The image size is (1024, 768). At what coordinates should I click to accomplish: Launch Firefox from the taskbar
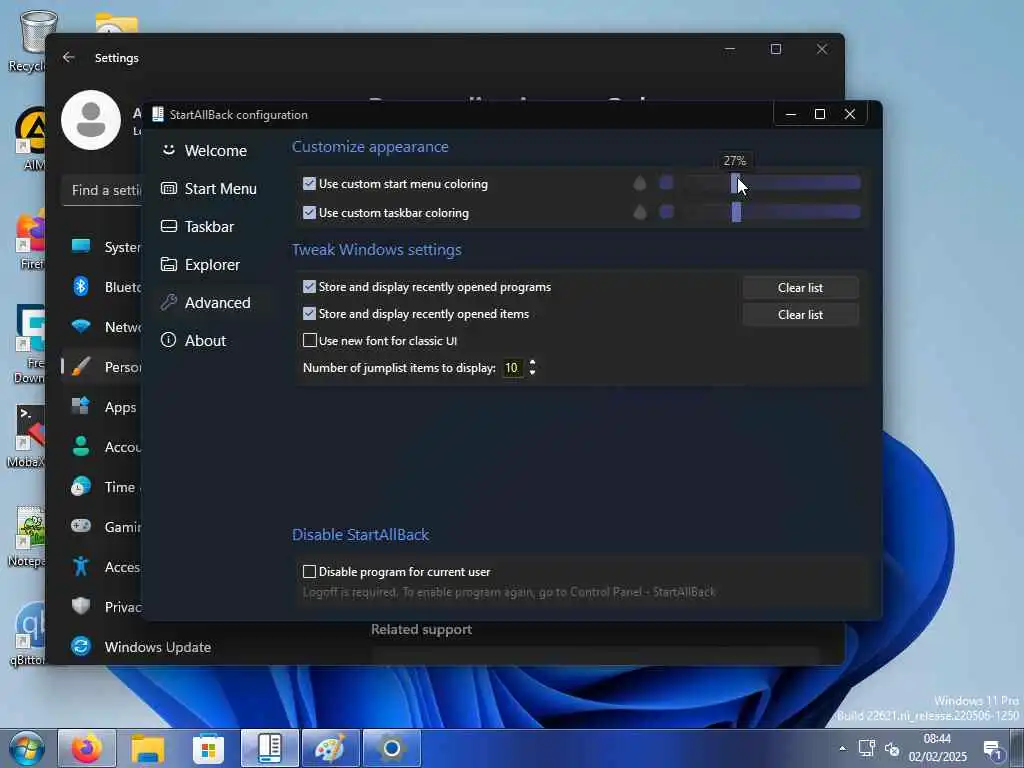[87, 748]
